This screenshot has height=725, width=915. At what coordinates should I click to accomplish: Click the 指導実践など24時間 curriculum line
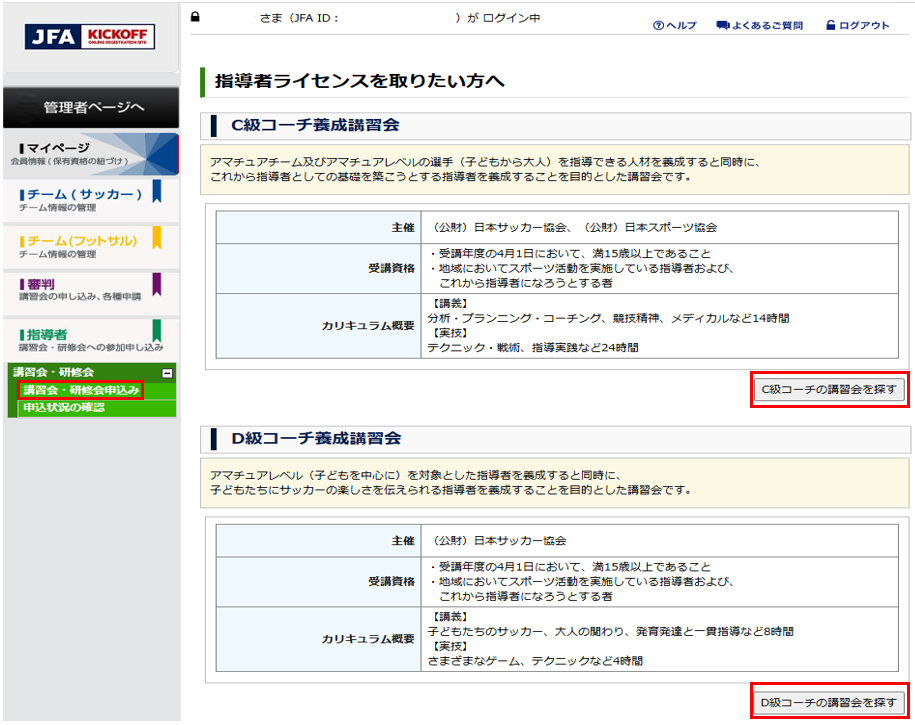tap(533, 347)
